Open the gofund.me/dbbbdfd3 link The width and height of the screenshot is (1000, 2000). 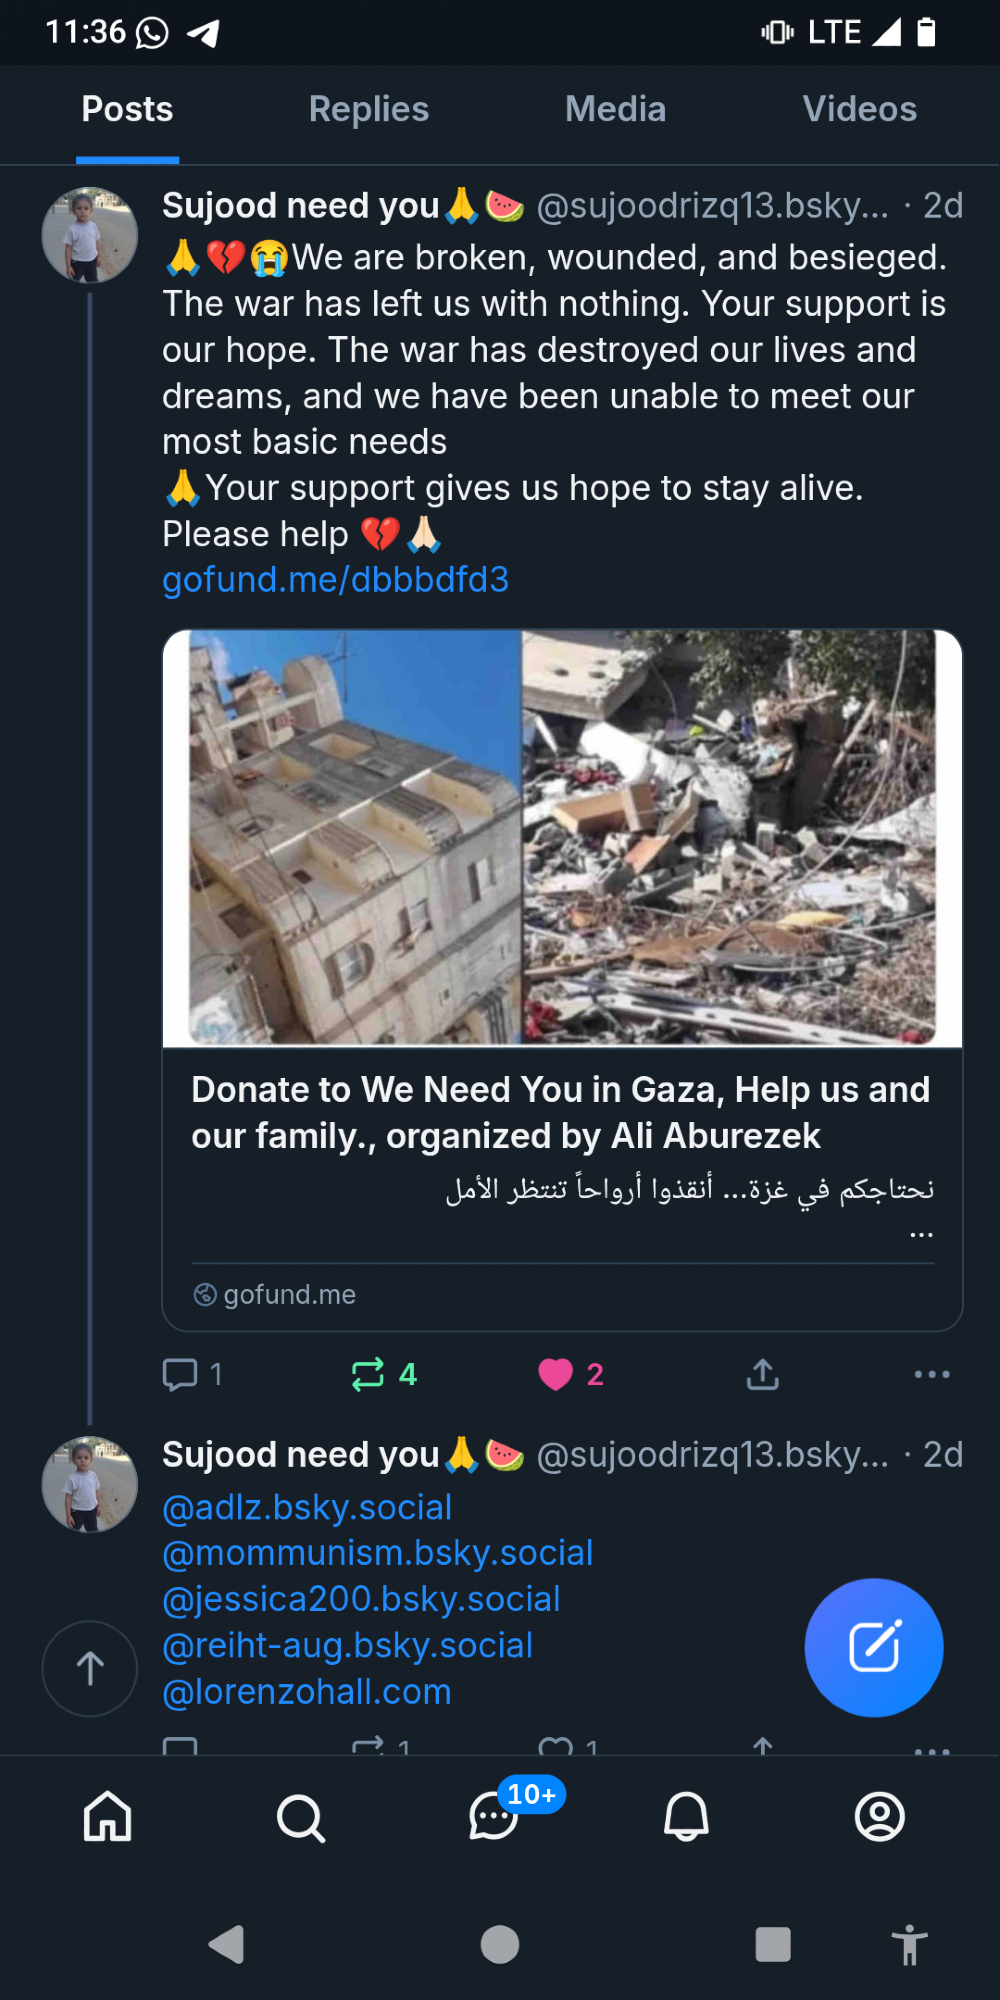pyautogui.click(x=335, y=580)
